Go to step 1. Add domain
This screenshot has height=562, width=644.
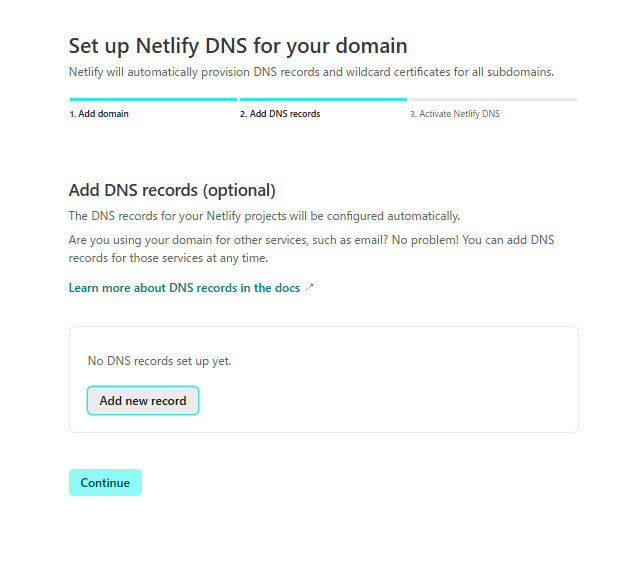coord(99,114)
